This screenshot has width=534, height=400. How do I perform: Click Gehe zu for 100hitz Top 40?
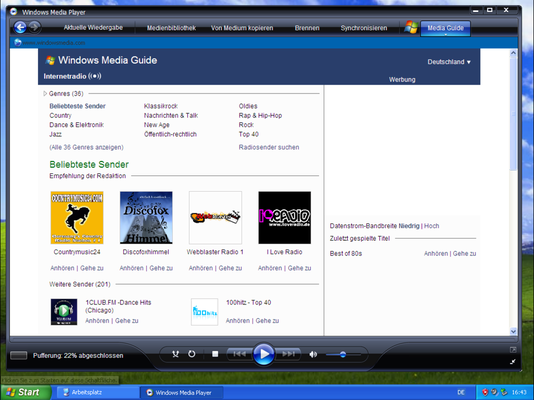tap(267, 321)
